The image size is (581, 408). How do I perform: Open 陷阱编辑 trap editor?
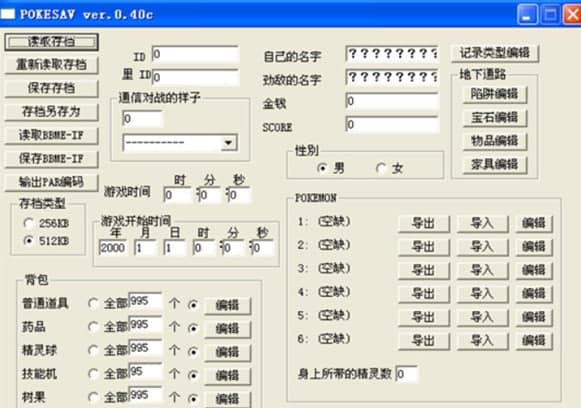495,94
